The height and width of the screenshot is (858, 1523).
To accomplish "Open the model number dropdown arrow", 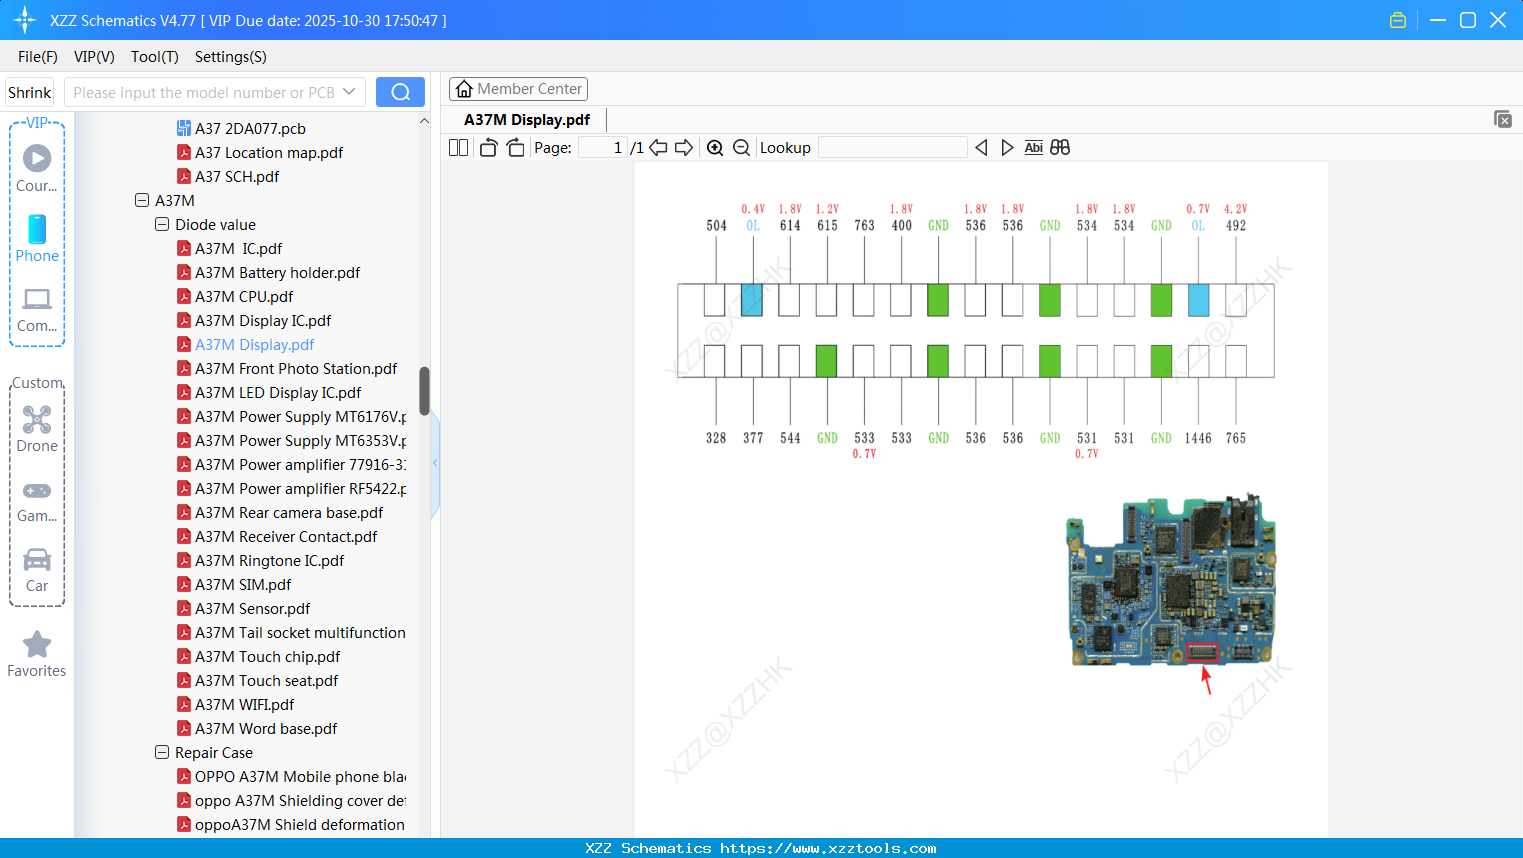I will click(349, 92).
